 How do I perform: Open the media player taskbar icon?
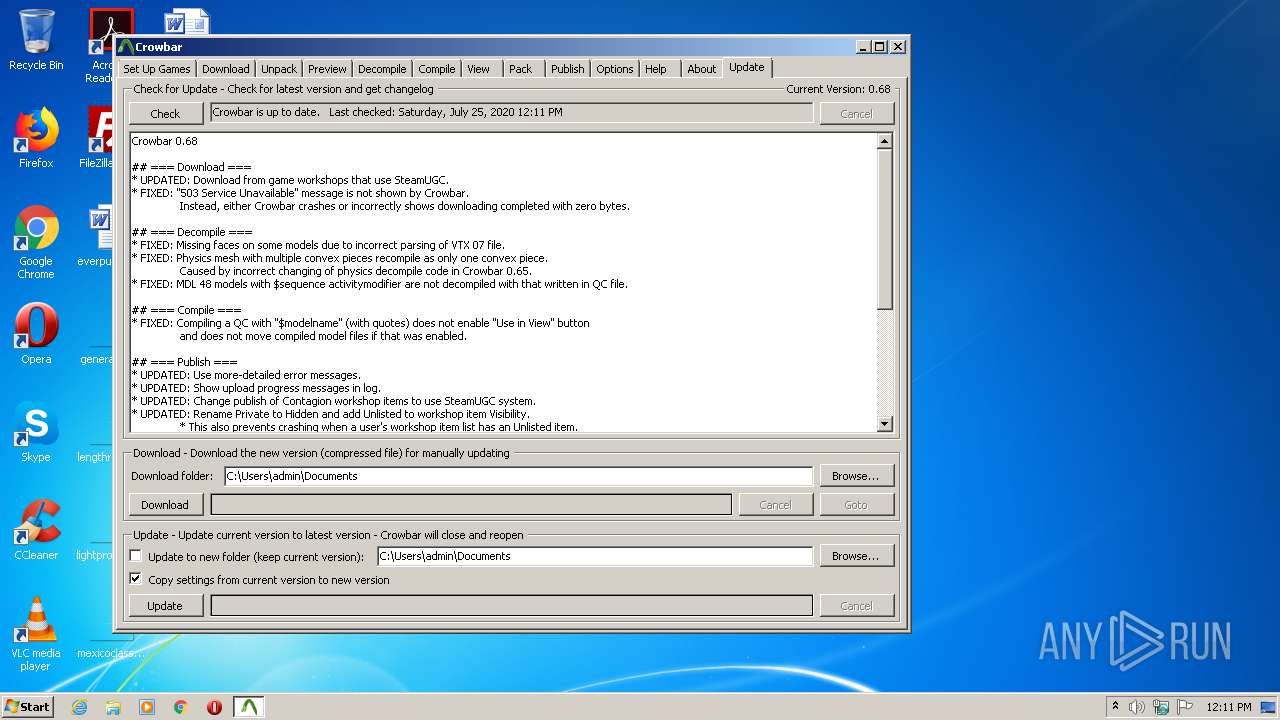click(147, 707)
